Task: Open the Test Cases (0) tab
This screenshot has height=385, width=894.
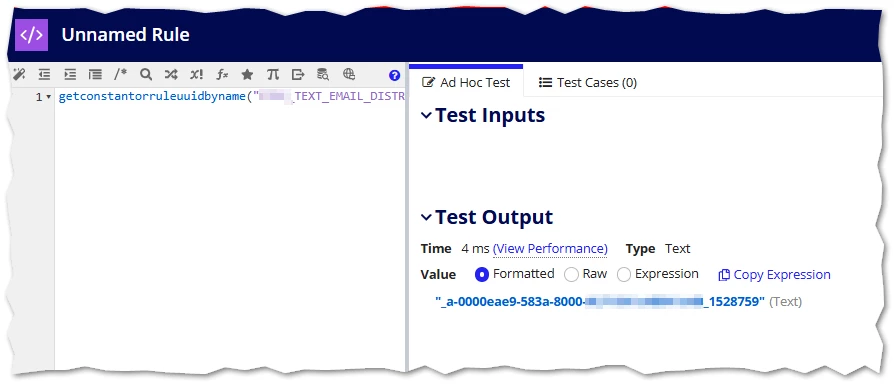Action: click(x=588, y=83)
